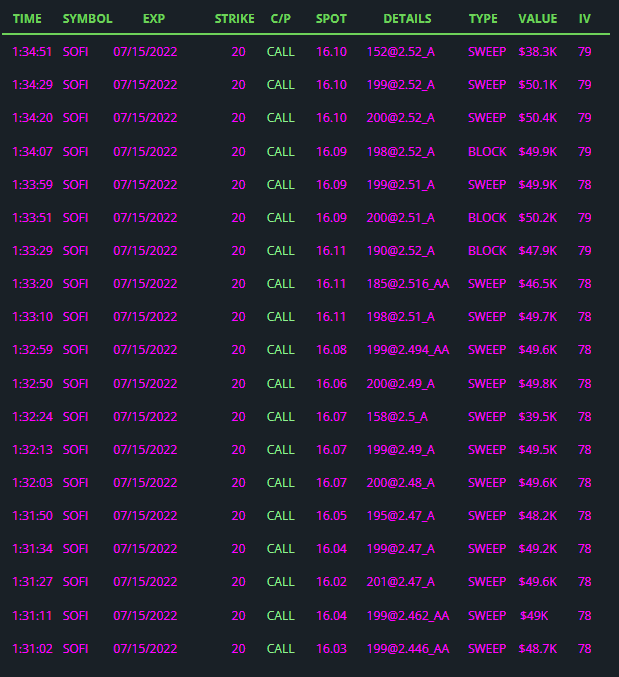Click BLOCK type in the 1:33:29 row

[487, 251]
